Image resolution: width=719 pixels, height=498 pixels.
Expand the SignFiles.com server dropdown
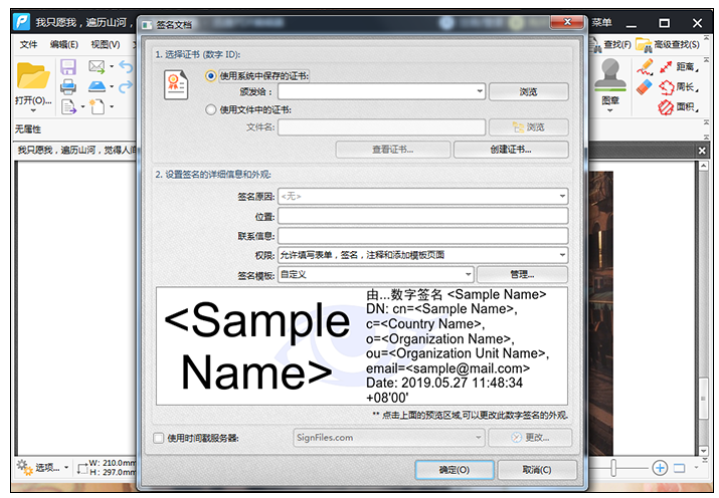pyautogui.click(x=478, y=437)
